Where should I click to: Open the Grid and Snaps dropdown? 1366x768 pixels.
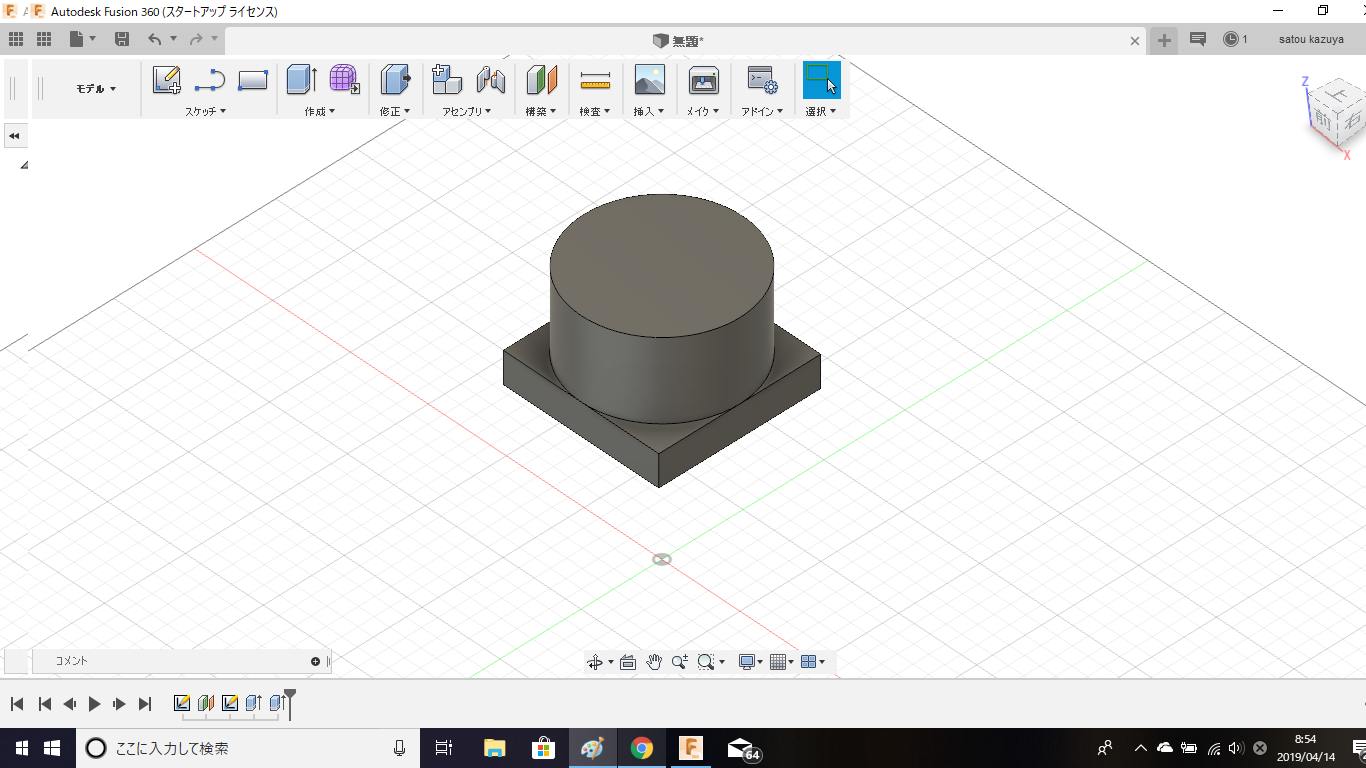tap(782, 662)
